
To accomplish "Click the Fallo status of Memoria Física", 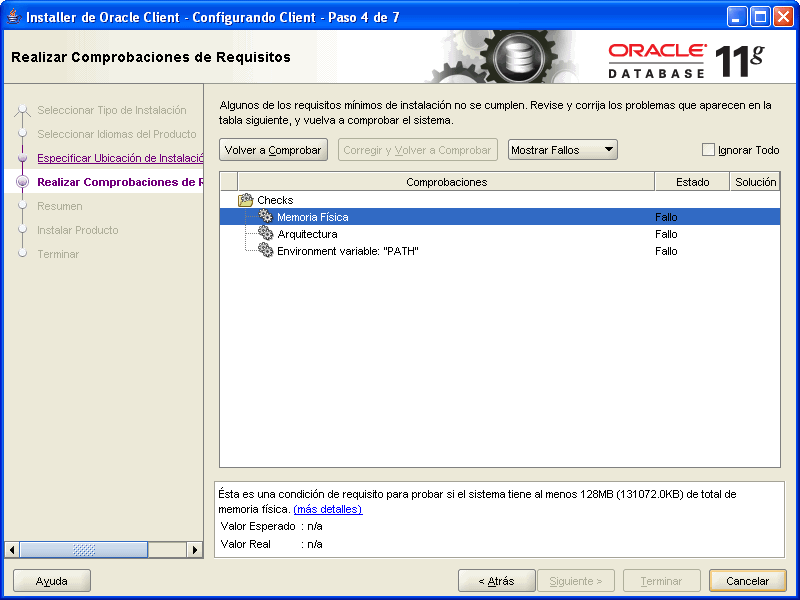I will click(666, 217).
